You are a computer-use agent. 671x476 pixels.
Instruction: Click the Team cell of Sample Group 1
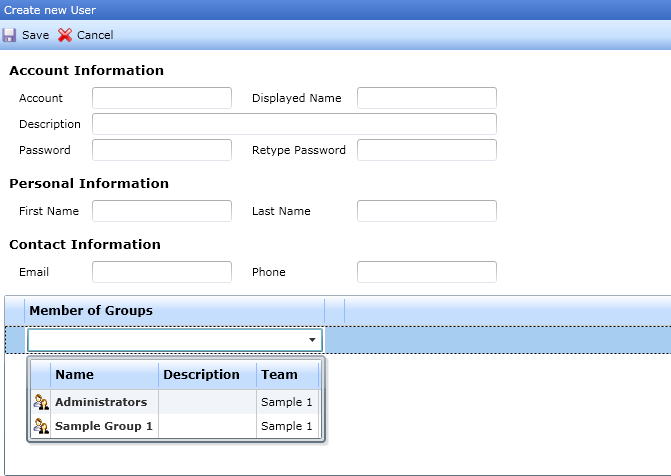click(288, 426)
